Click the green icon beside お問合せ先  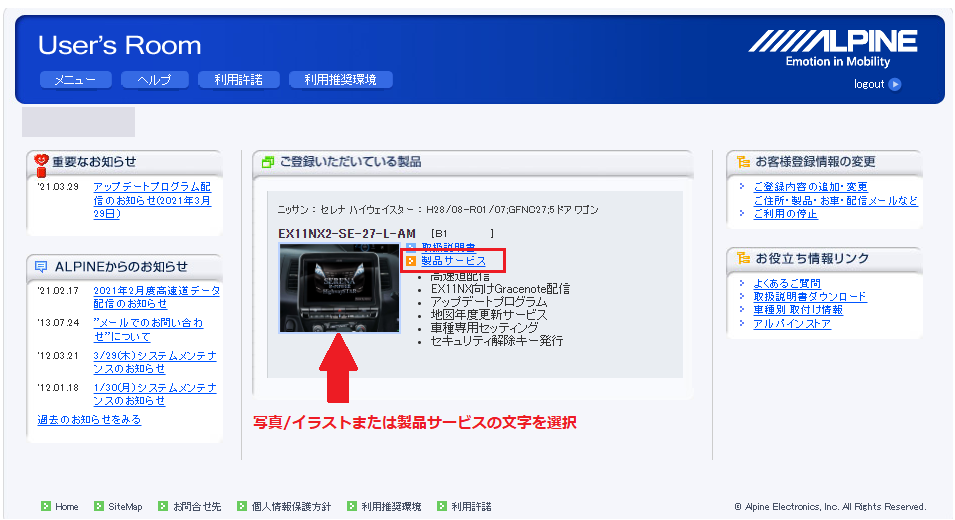pyautogui.click(x=163, y=507)
